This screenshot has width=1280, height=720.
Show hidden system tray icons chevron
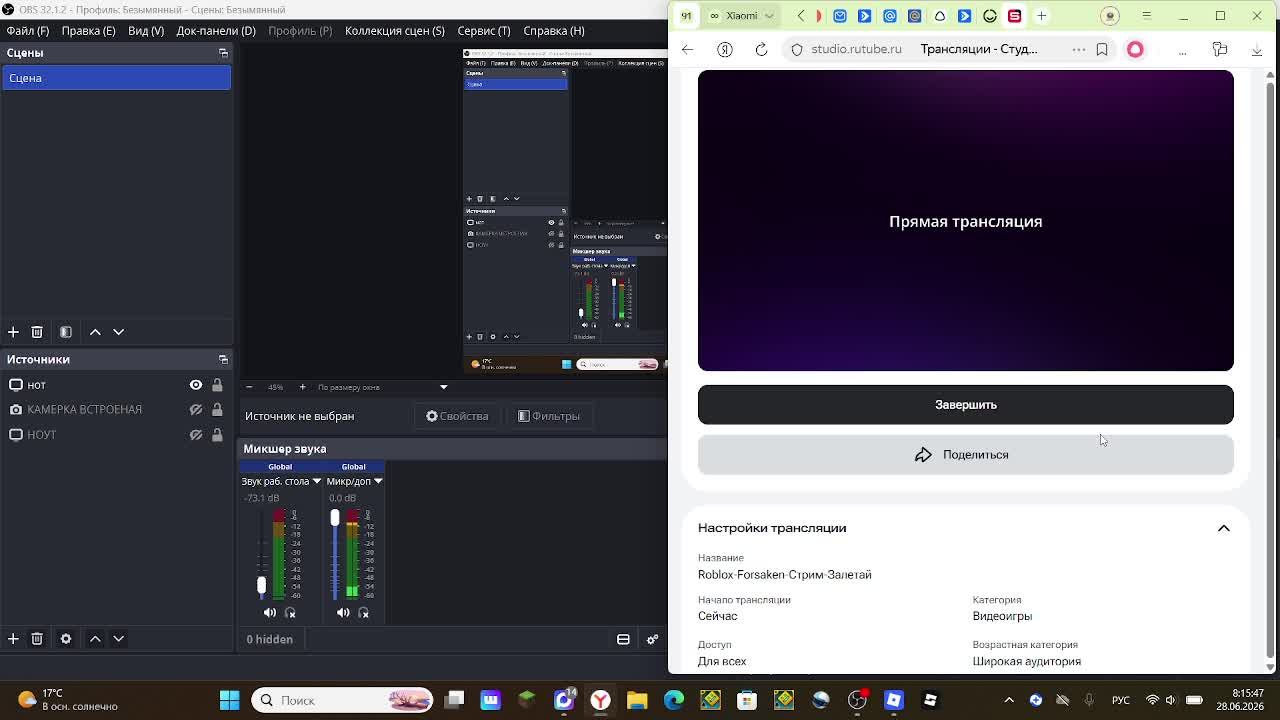1009,700
